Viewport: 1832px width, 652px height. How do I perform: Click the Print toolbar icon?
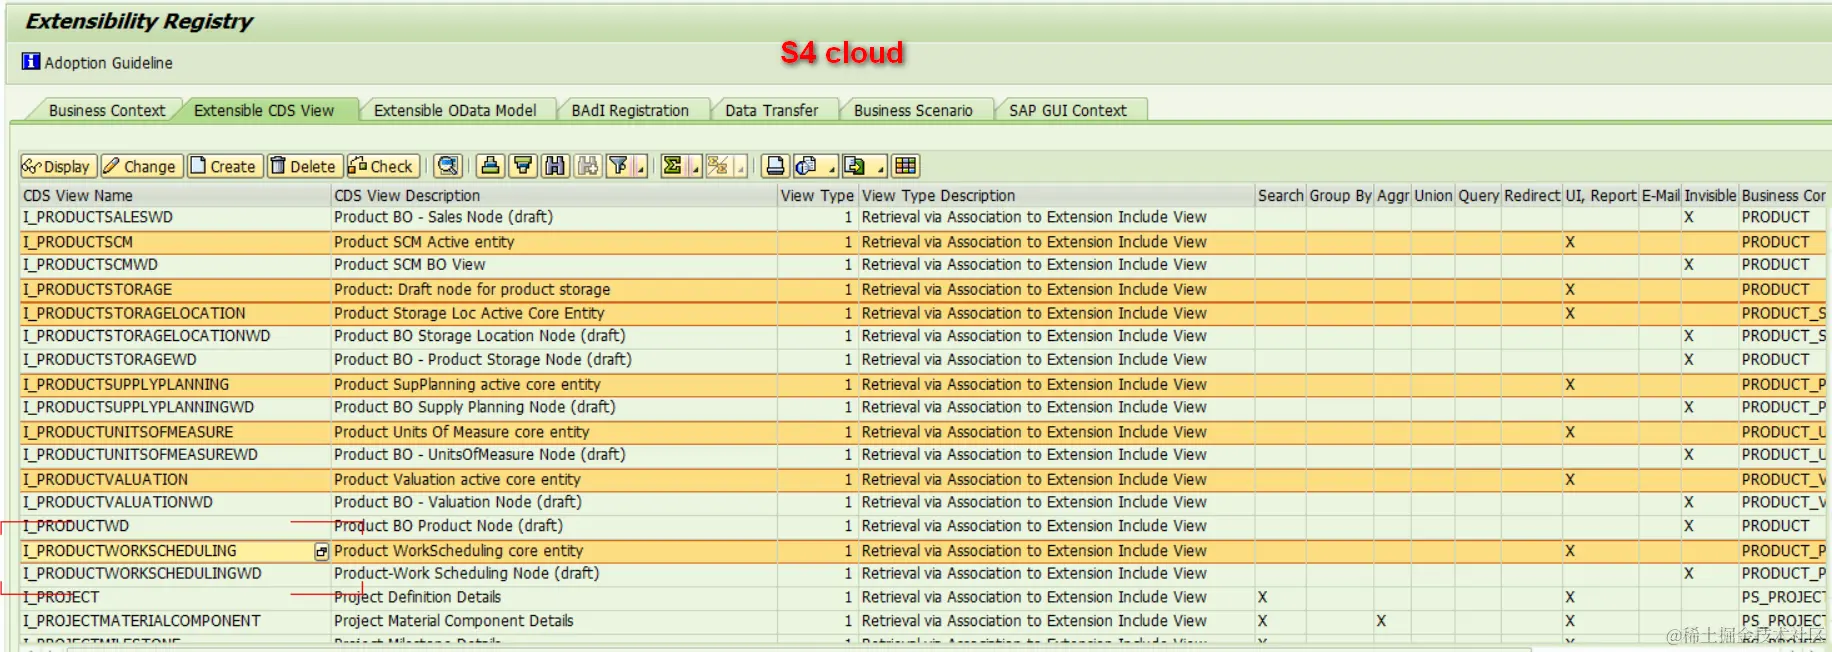(x=775, y=166)
